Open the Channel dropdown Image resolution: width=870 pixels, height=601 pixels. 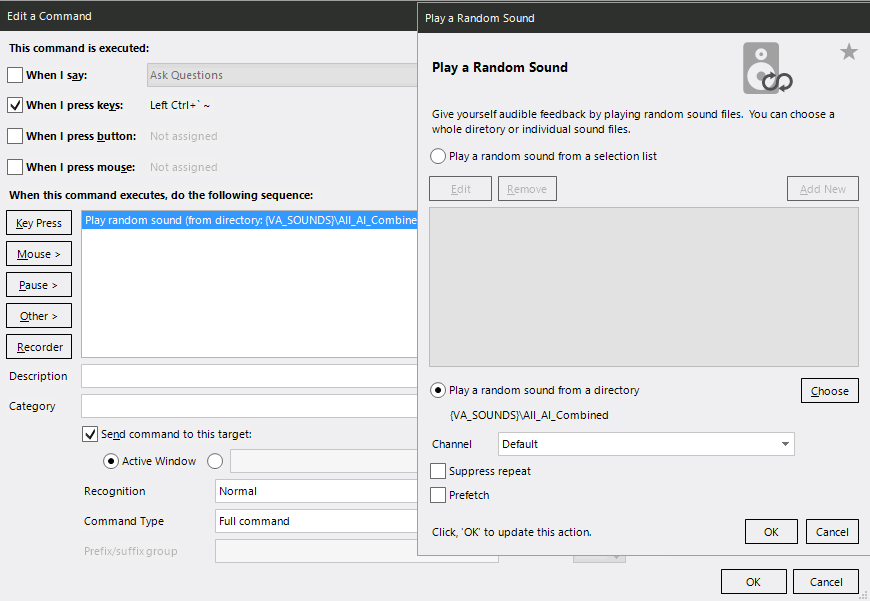coord(646,444)
